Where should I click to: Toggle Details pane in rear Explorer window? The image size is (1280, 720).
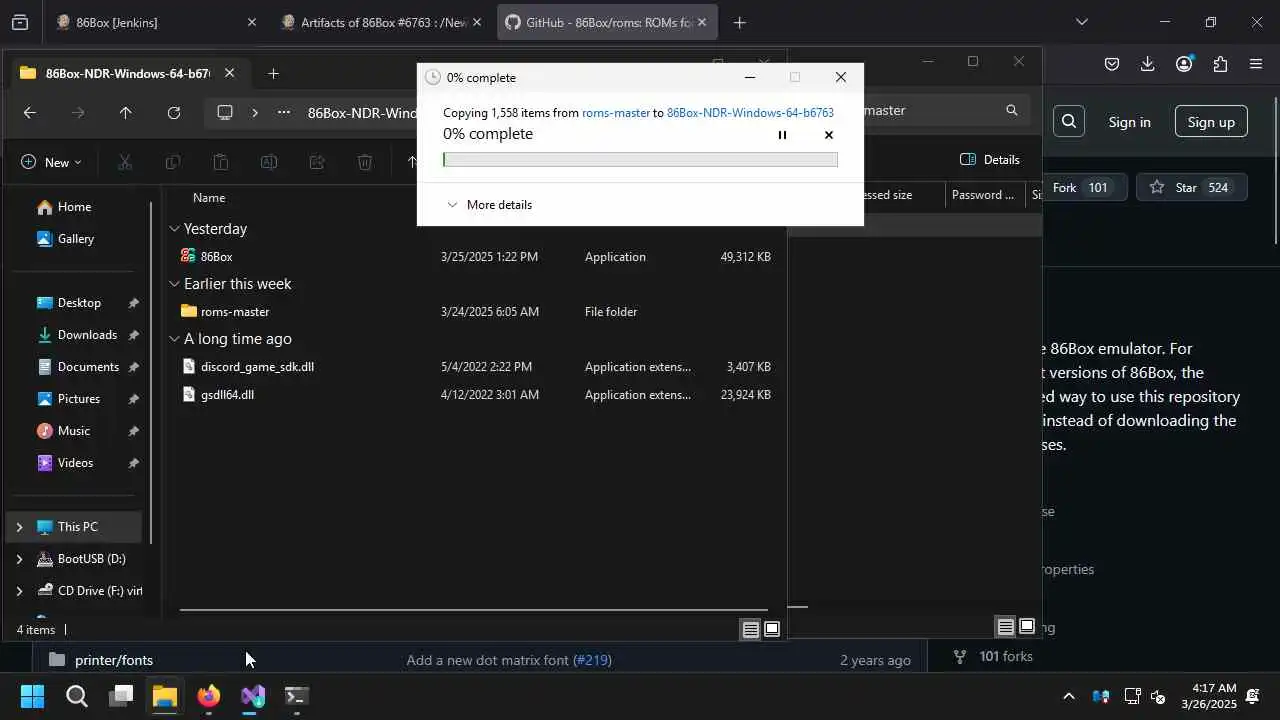click(990, 160)
